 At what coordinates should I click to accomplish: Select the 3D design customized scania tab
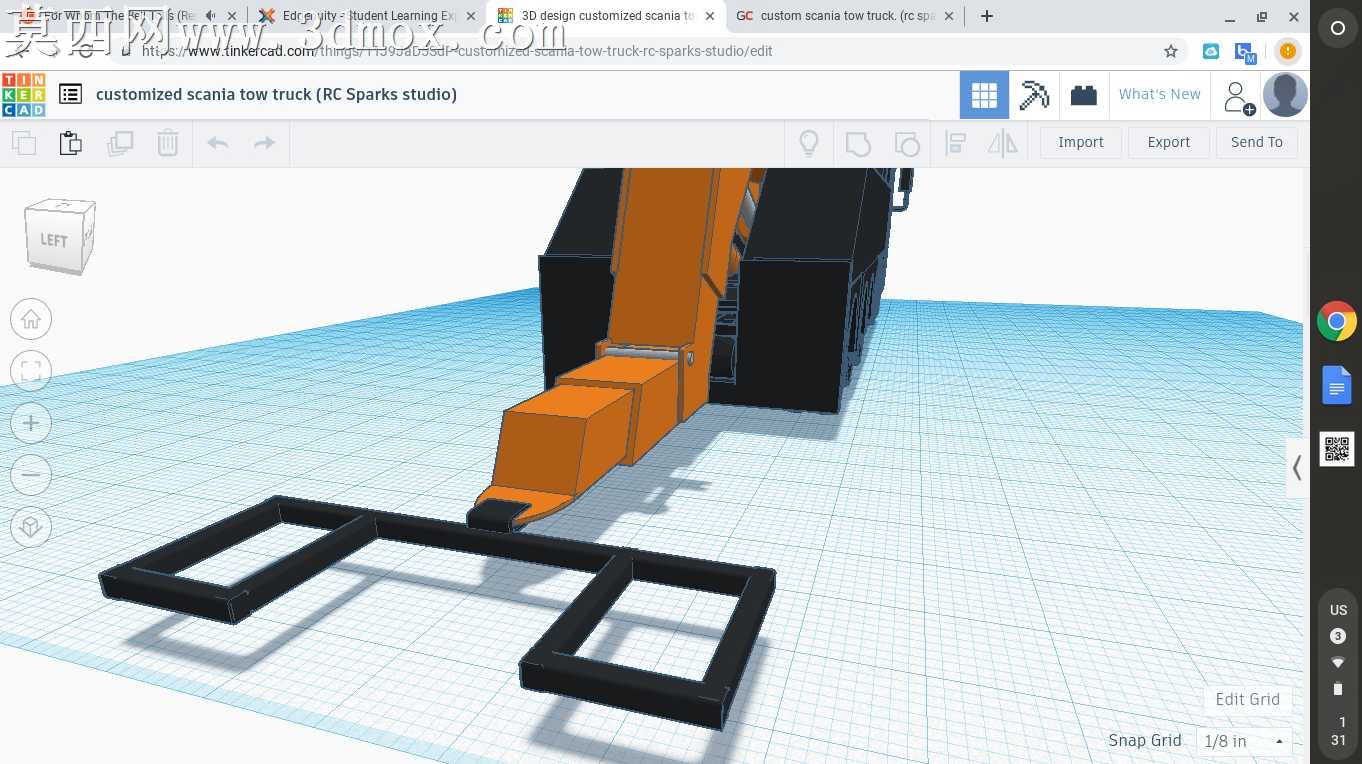tap(607, 16)
